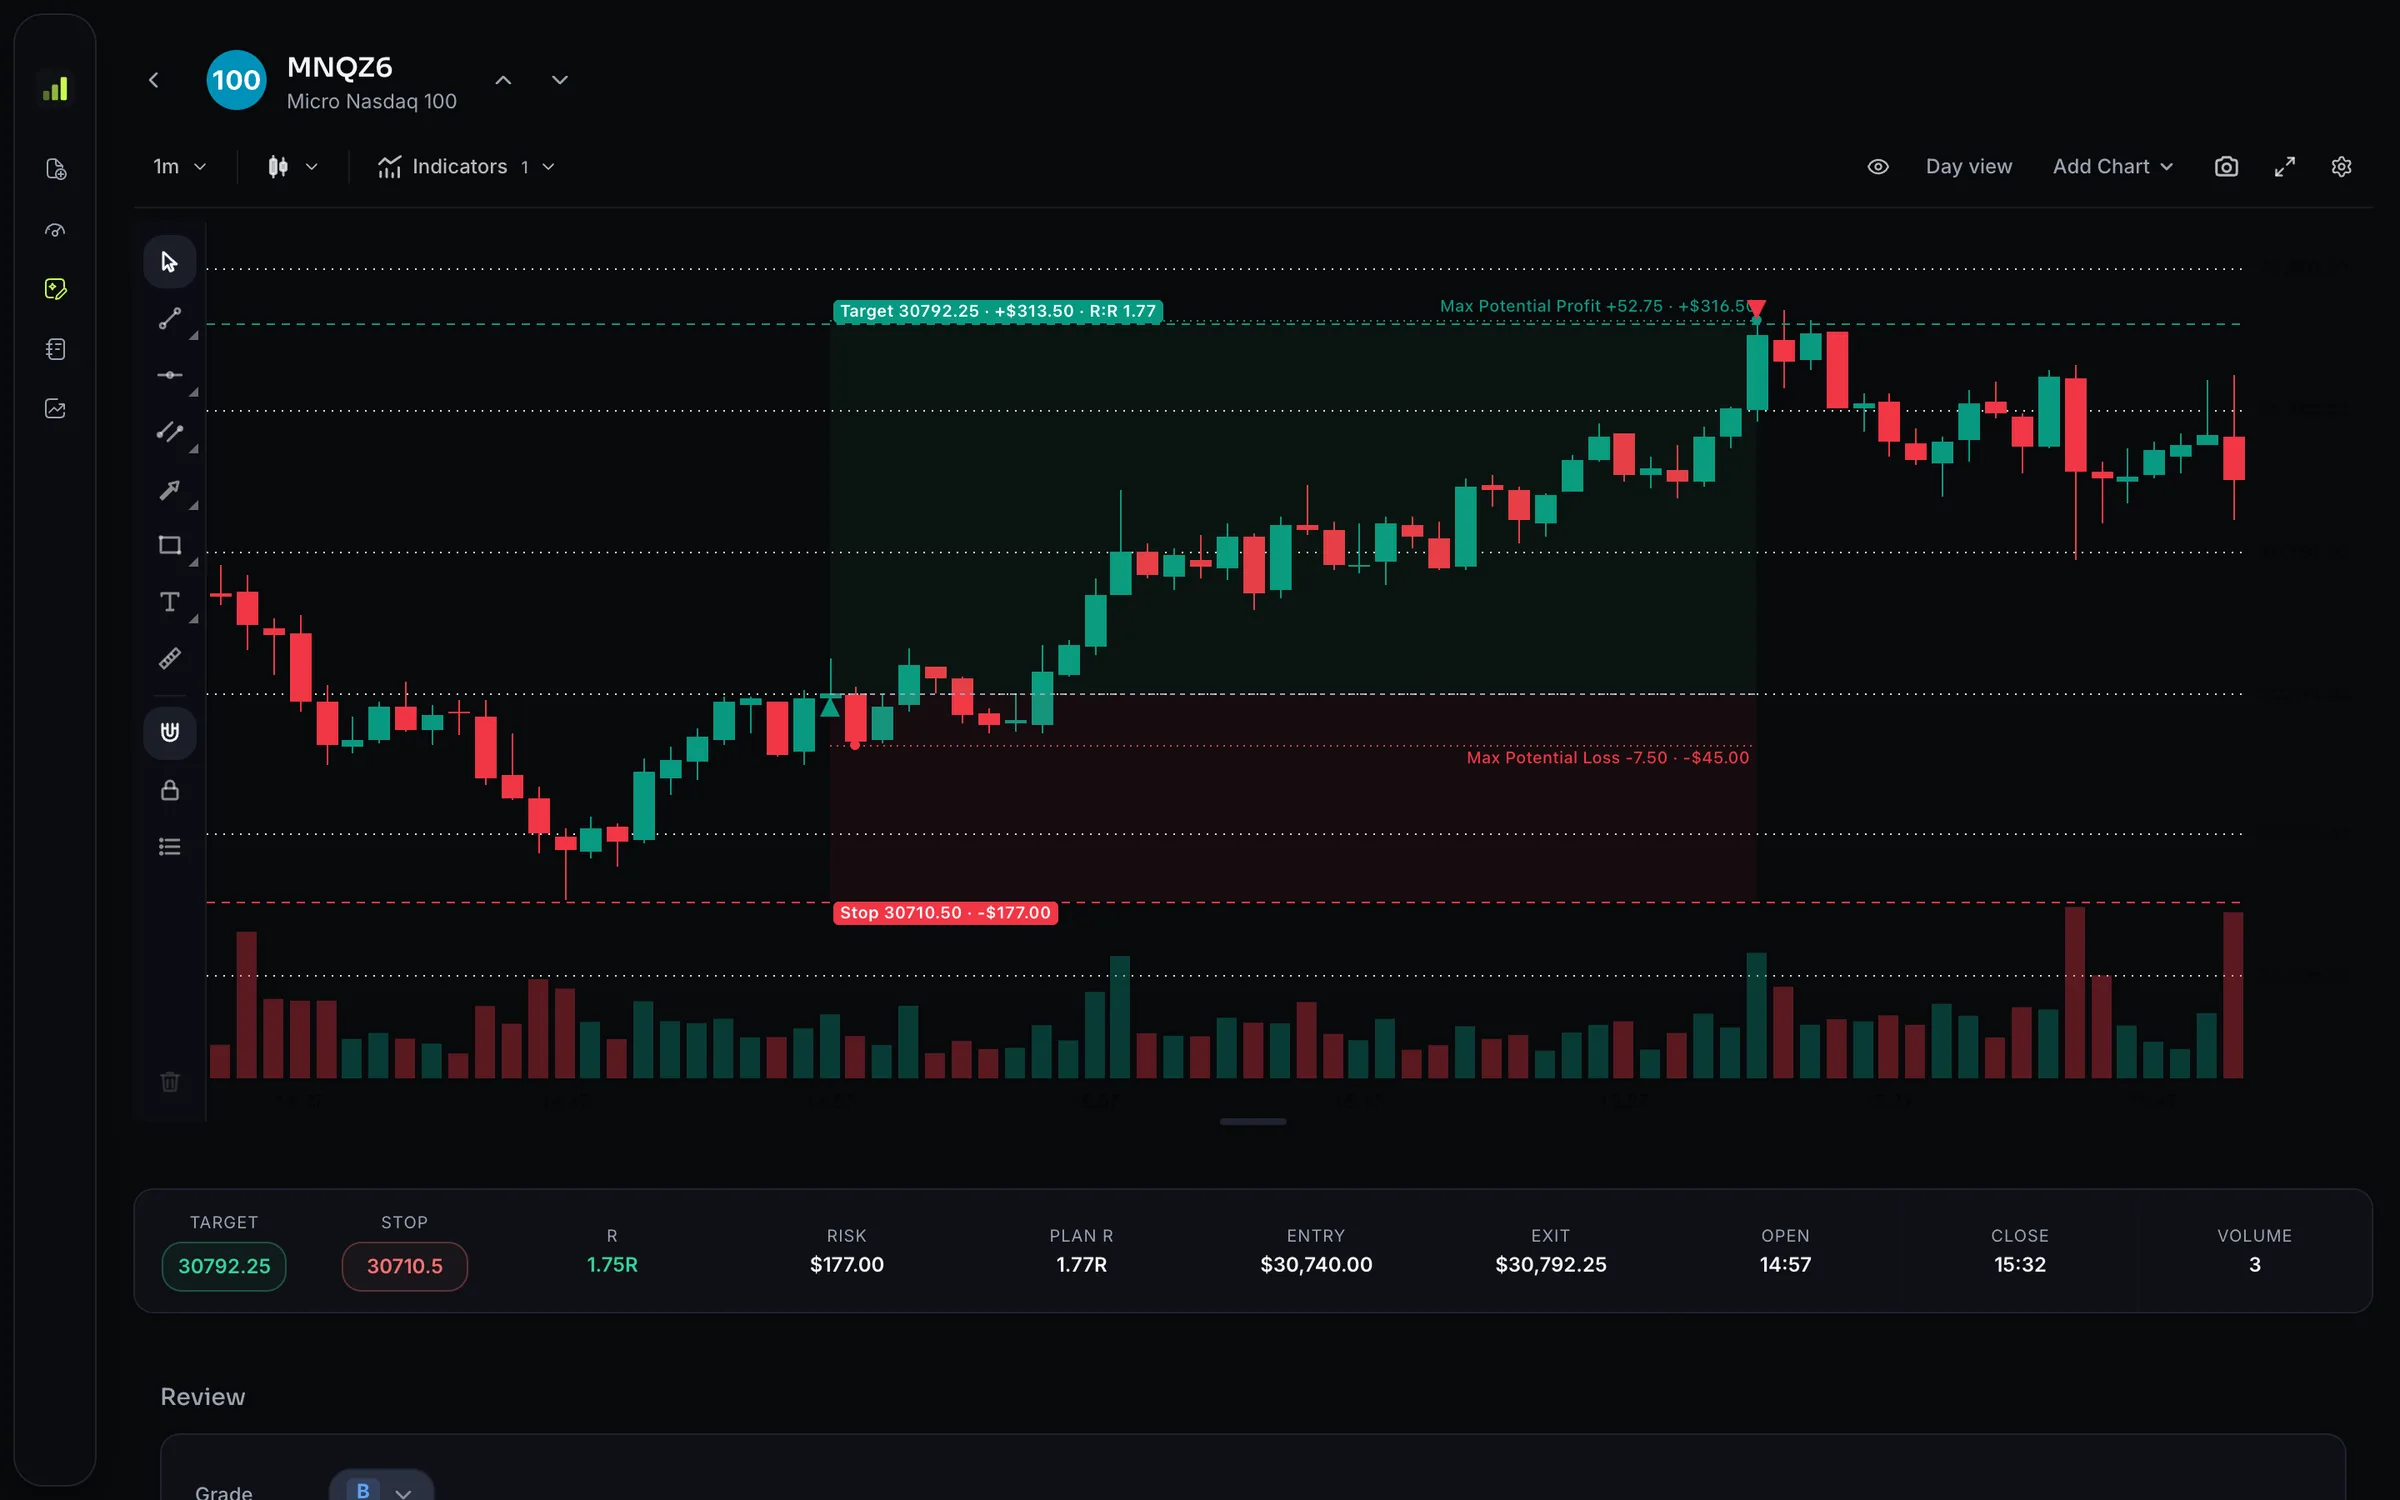Click the entry price $30,740.00 value
The image size is (2400, 1500).
(x=1316, y=1265)
